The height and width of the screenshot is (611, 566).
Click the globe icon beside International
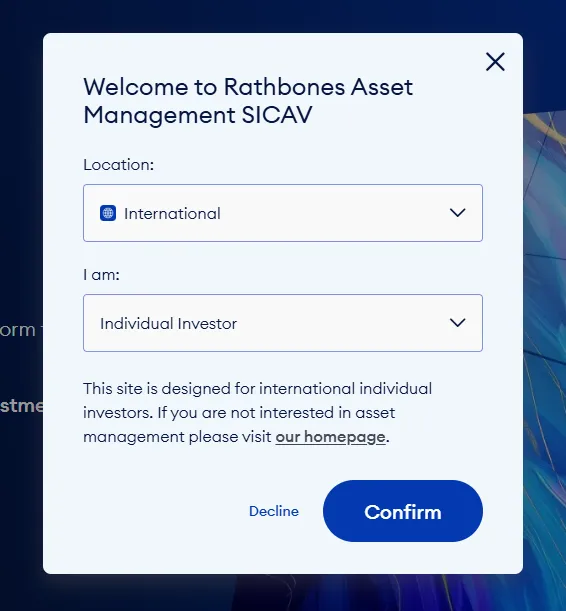pyautogui.click(x=108, y=213)
